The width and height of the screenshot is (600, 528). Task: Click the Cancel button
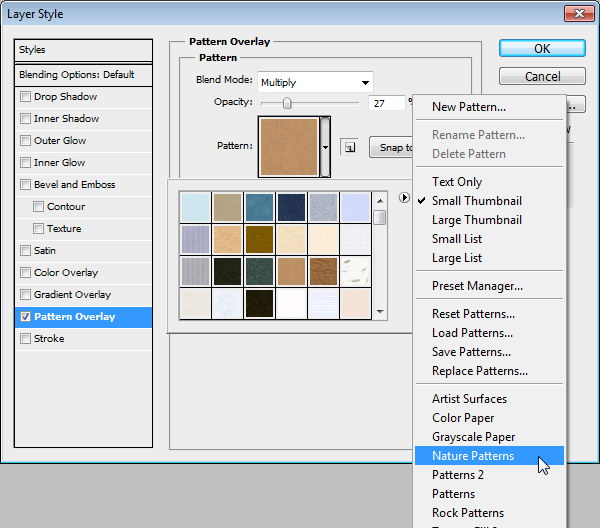click(x=541, y=76)
